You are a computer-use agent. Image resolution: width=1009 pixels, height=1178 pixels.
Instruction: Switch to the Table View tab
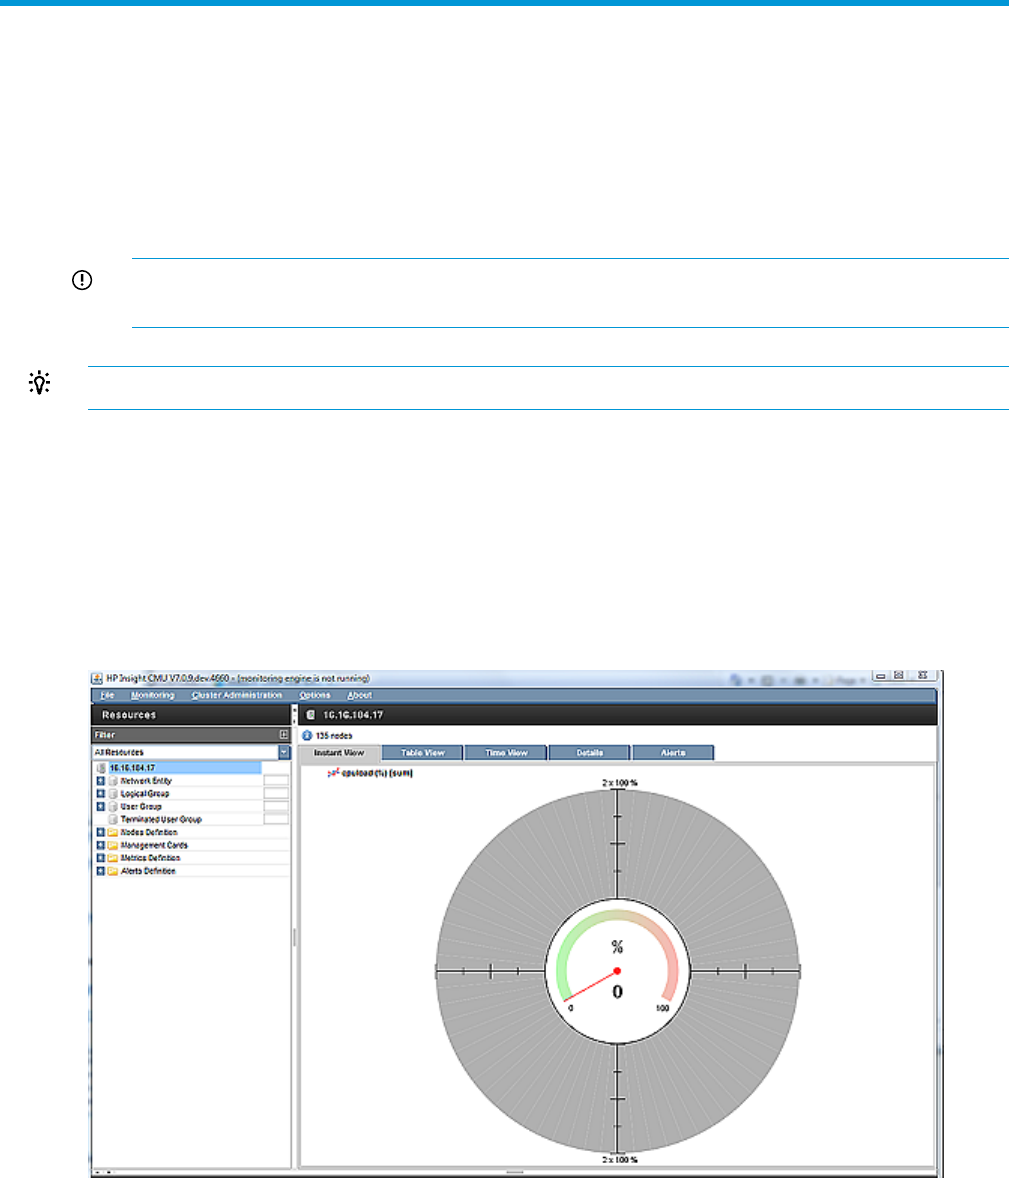(x=423, y=753)
